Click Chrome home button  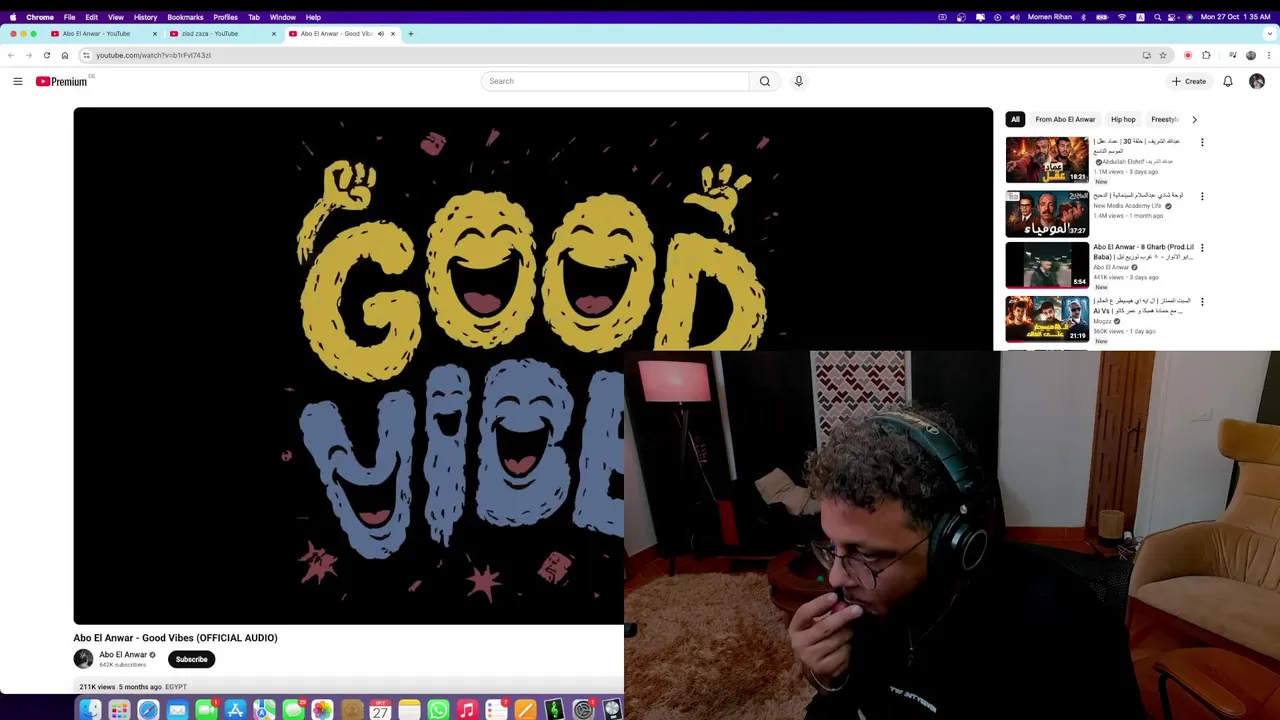65,55
